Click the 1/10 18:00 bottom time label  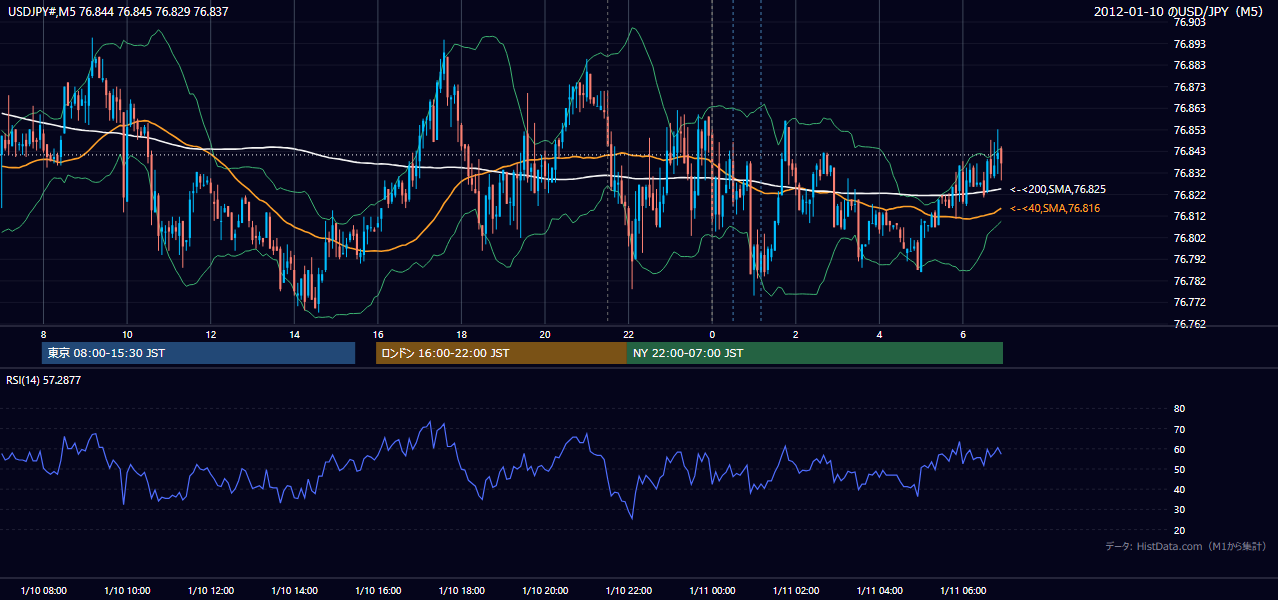coord(461,590)
